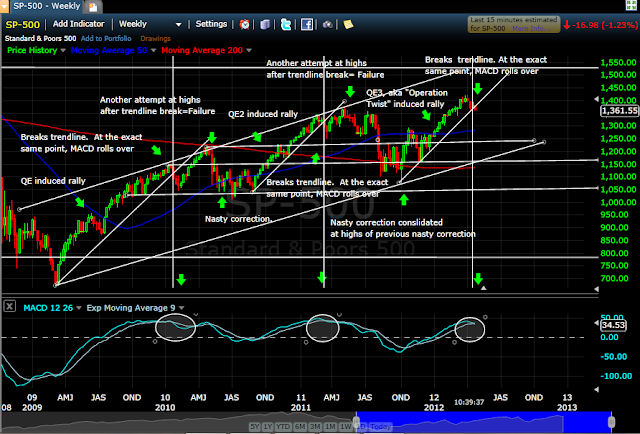640x434 pixels.
Task: Click the SP-500 symbol label
Action: pos(22,24)
